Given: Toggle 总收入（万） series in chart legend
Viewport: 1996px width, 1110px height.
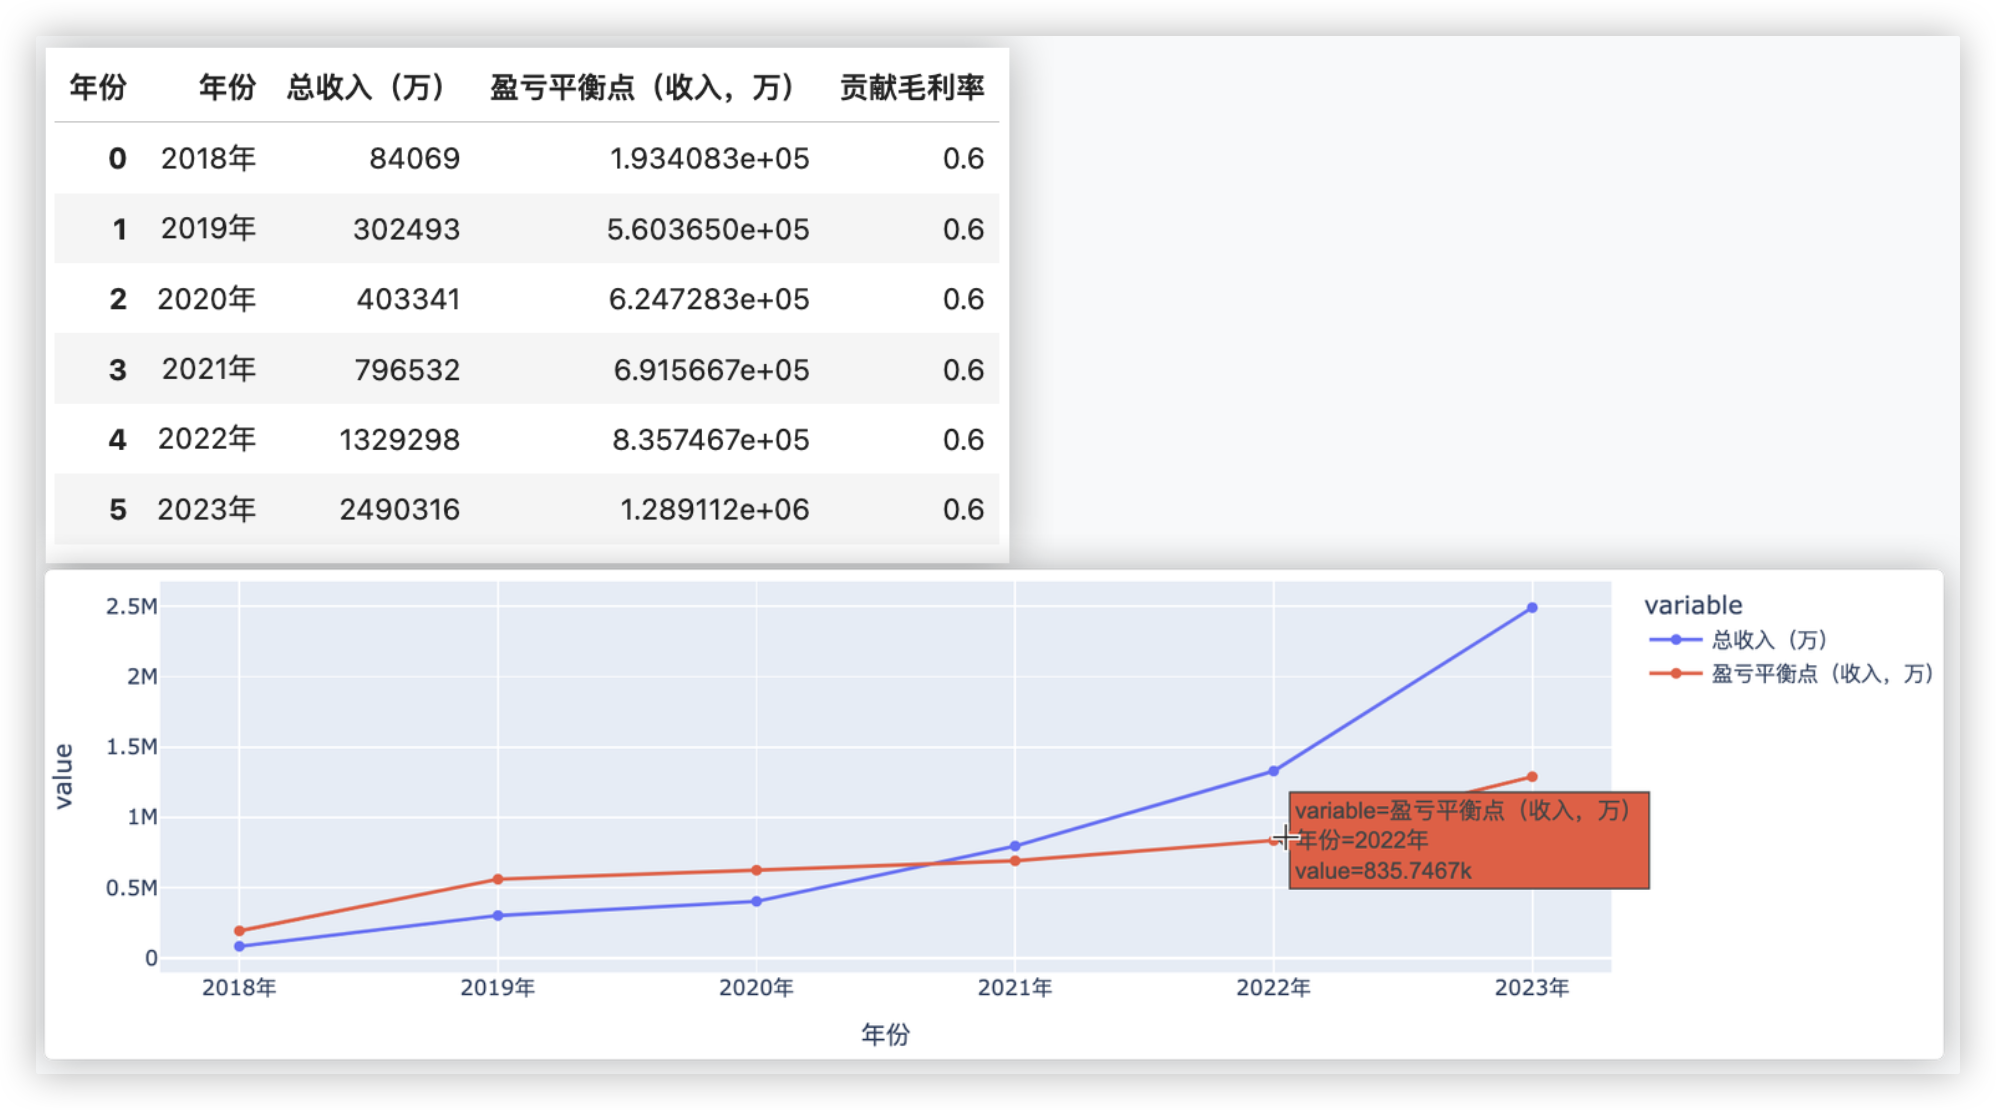Looking at the screenshot, I should click(1768, 640).
